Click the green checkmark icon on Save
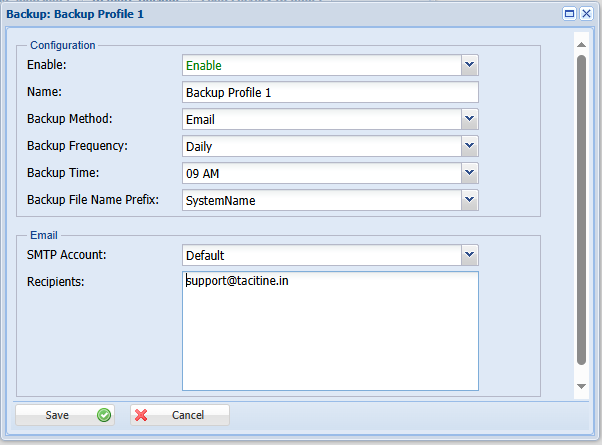 point(104,415)
